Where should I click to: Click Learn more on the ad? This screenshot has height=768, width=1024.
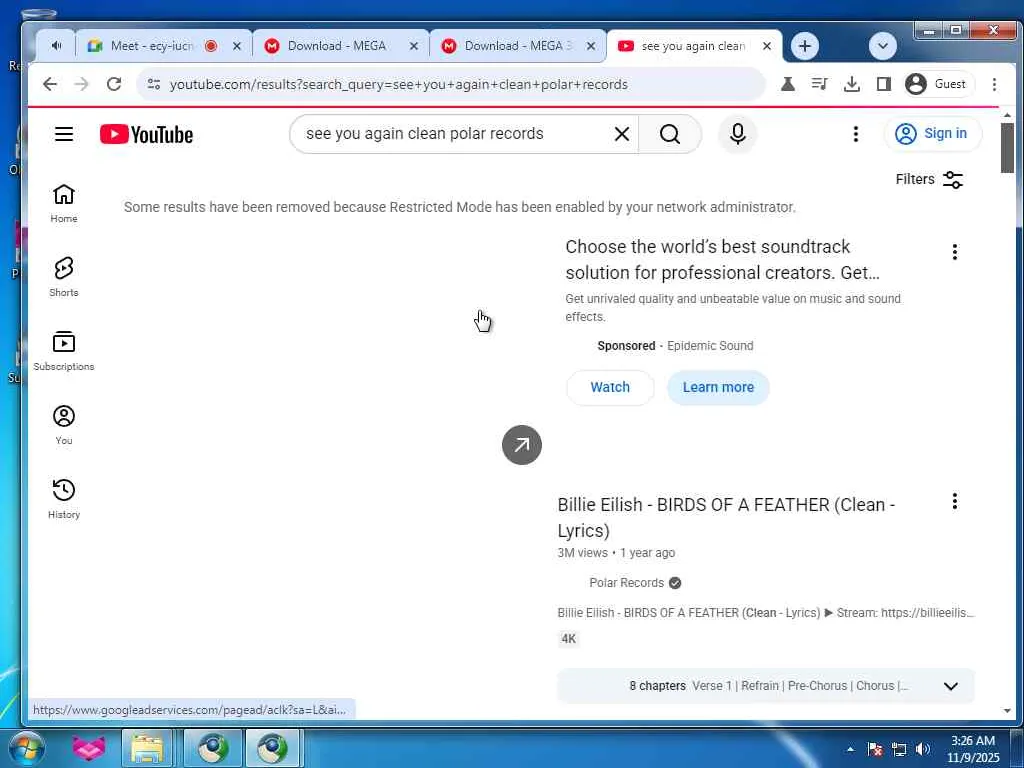click(718, 387)
